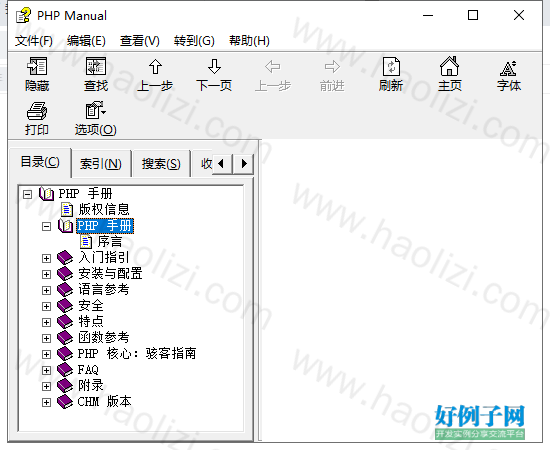Open the 文件(F) menu
Screen dimensions: 550x450
click(x=34, y=41)
